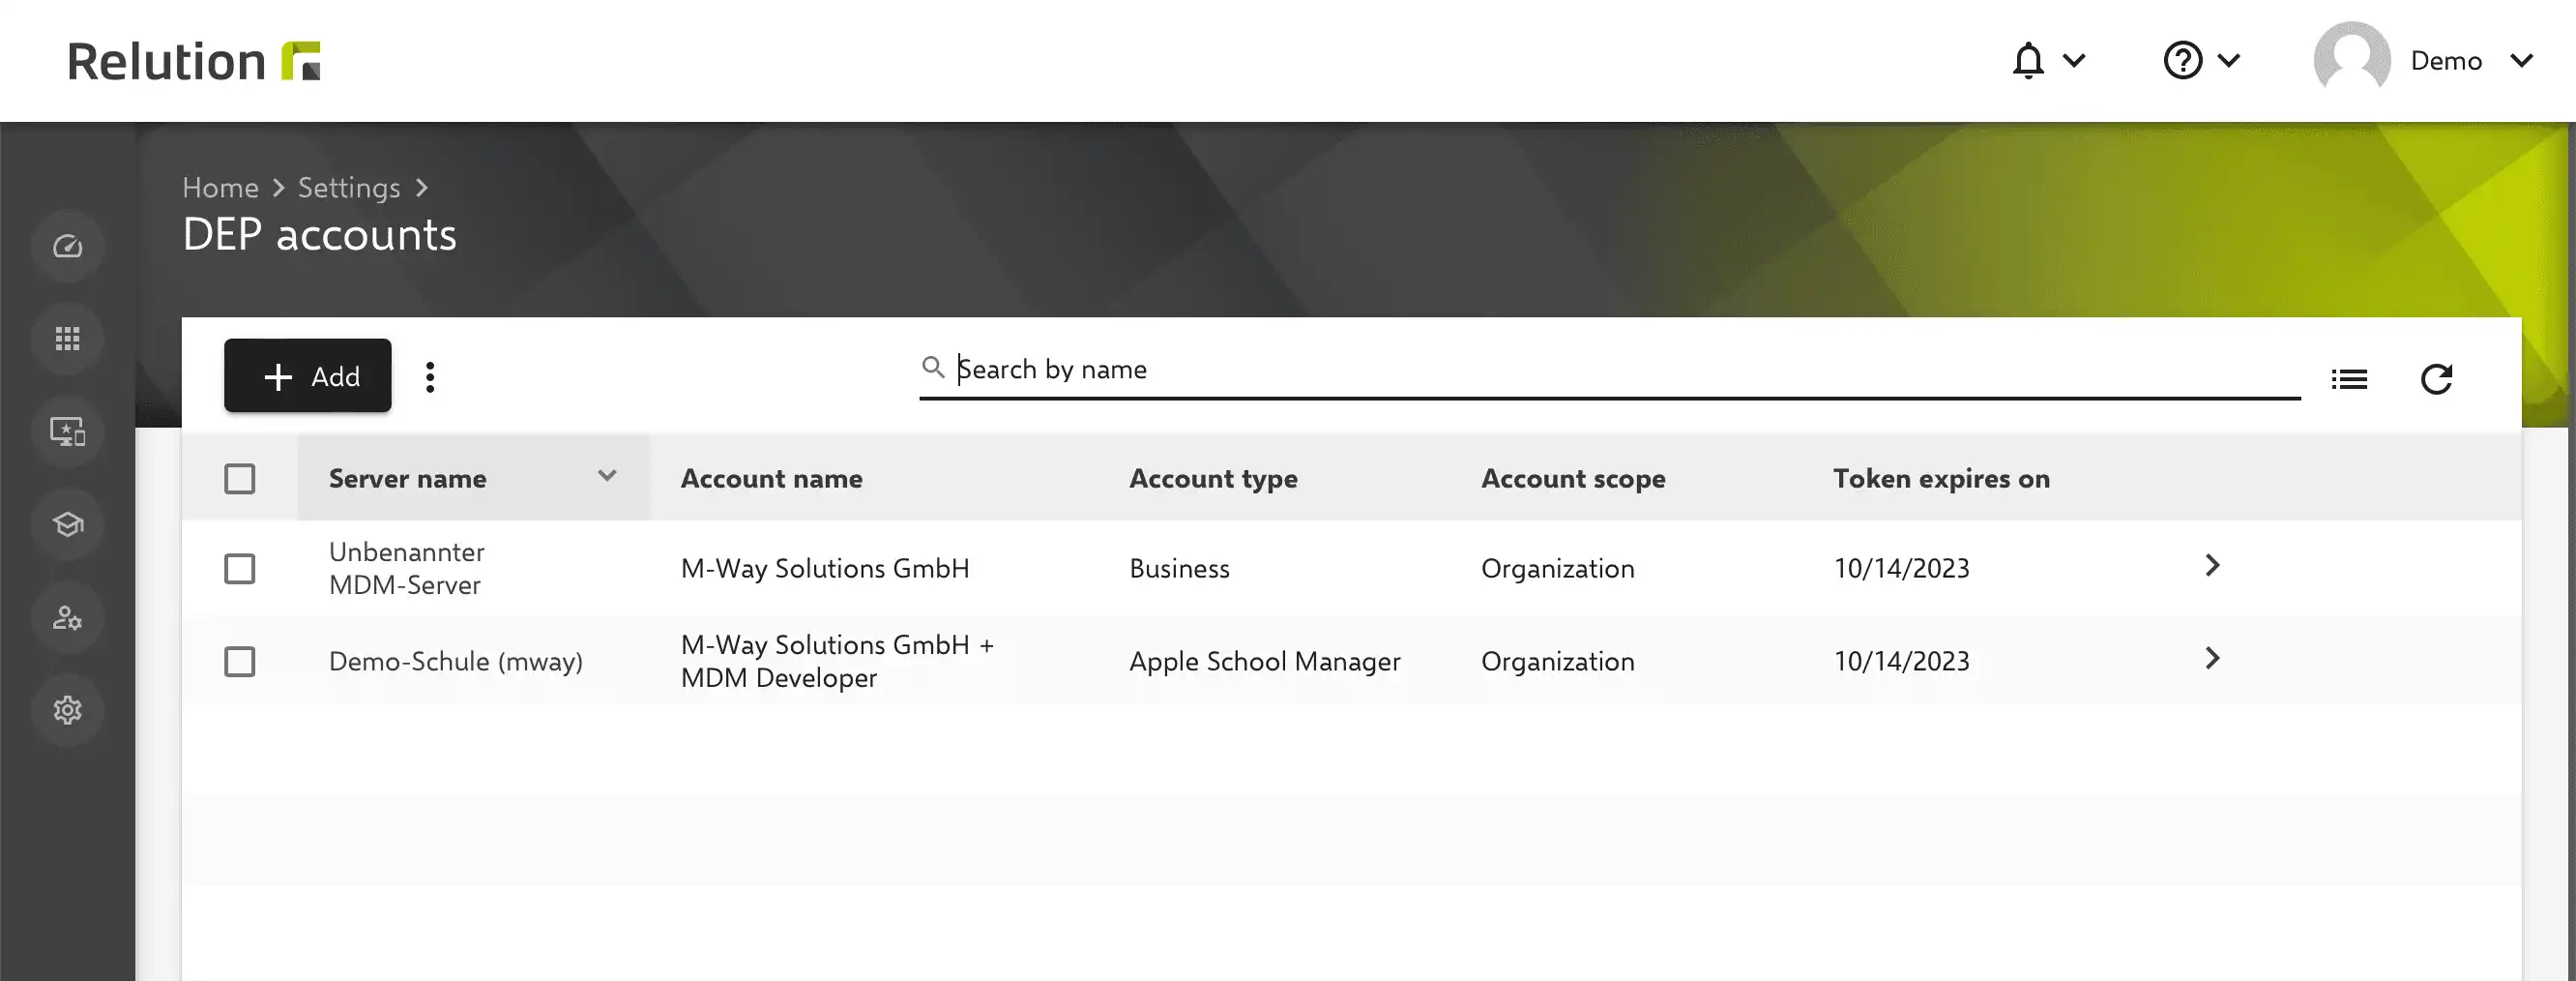Open the users management sidebar icon

pyautogui.click(x=68, y=618)
